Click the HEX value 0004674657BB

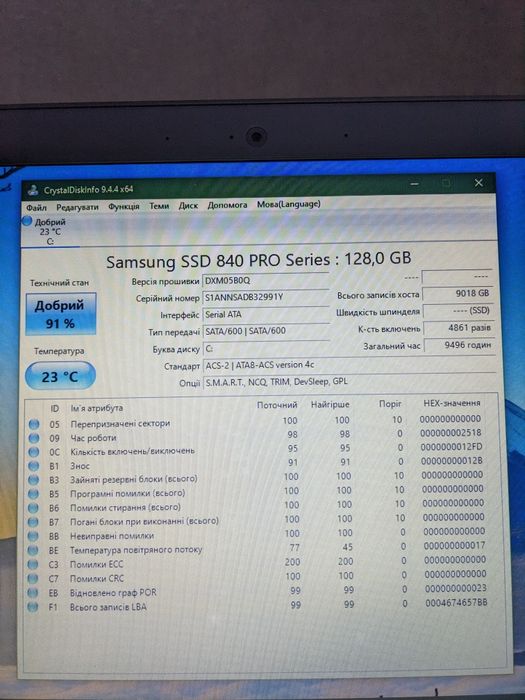[x=456, y=603]
